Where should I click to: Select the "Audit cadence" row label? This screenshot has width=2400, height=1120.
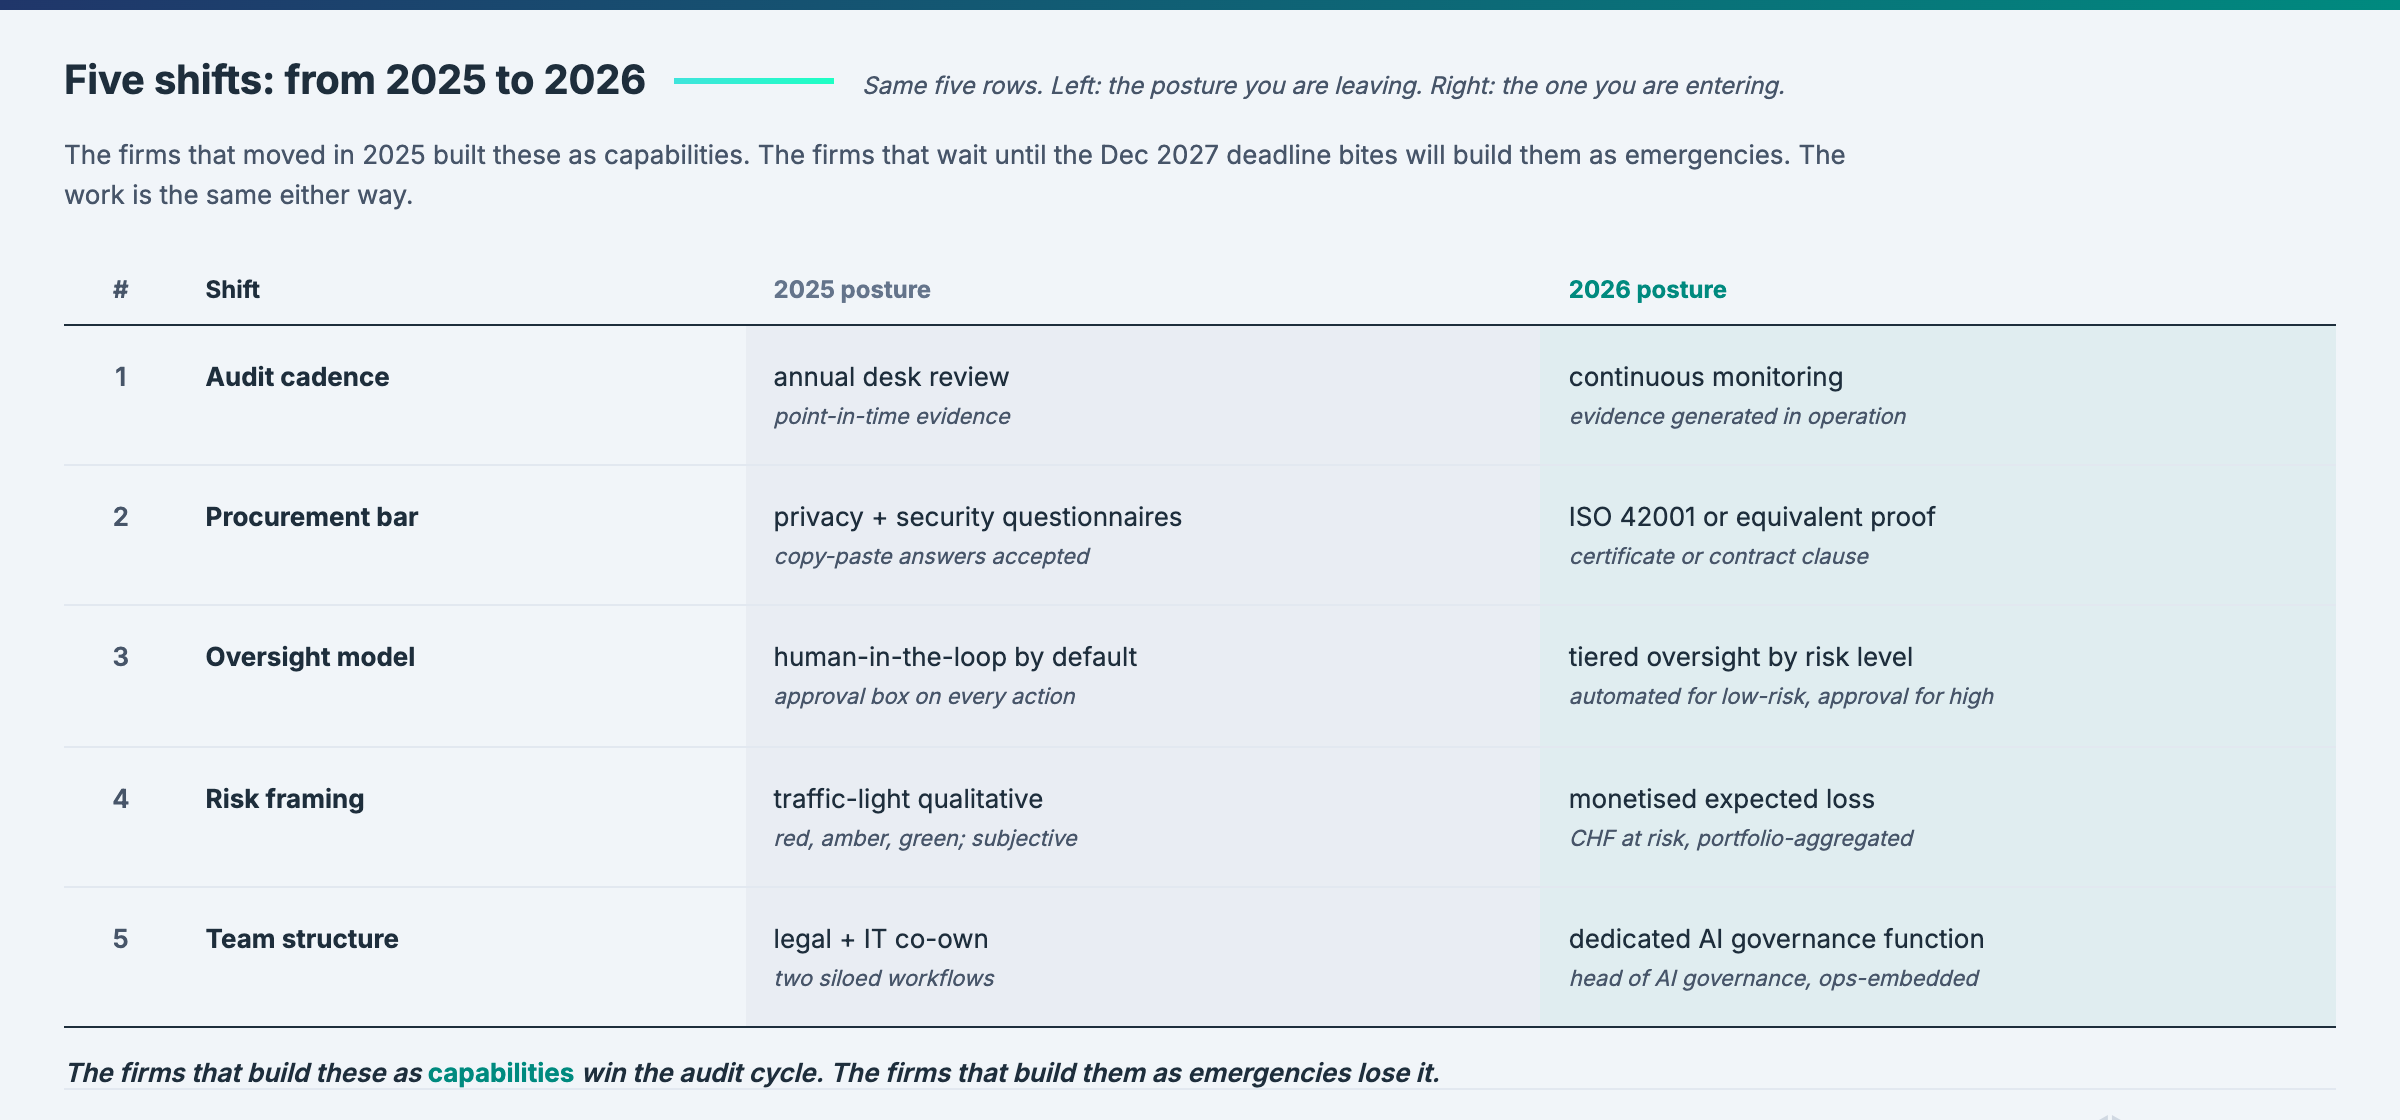pyautogui.click(x=297, y=377)
